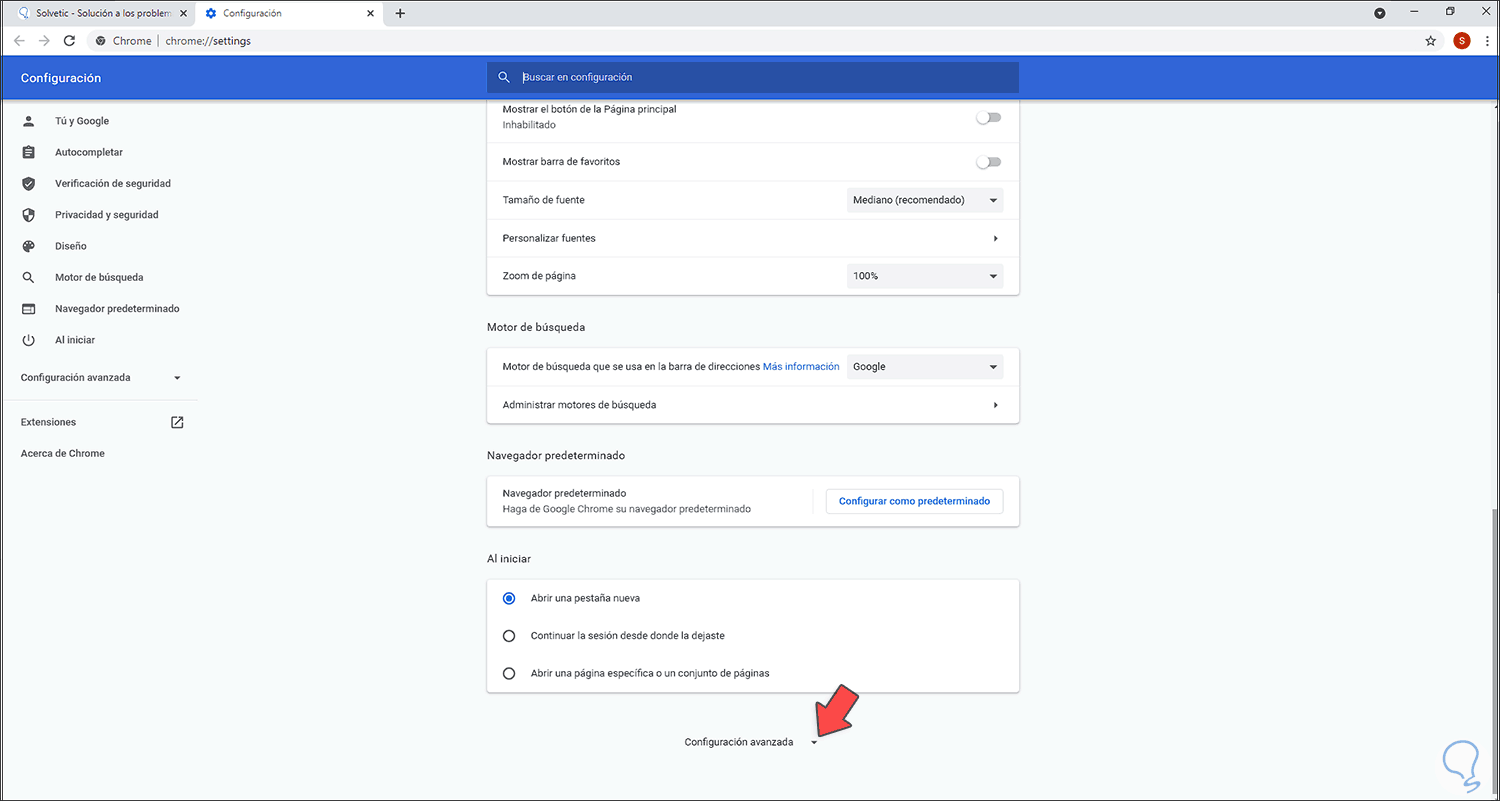This screenshot has width=1500, height=801.
Task: Select Abrir una página específica radio option
Action: click(x=509, y=673)
